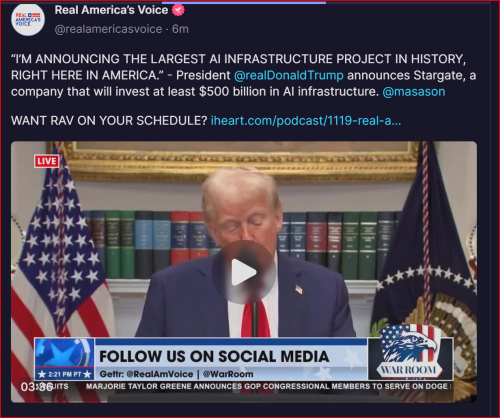This screenshot has height=418, width=500.
Task: Click the Marjorie Taylor Greene news ticker
Action: pyautogui.click(x=268, y=386)
